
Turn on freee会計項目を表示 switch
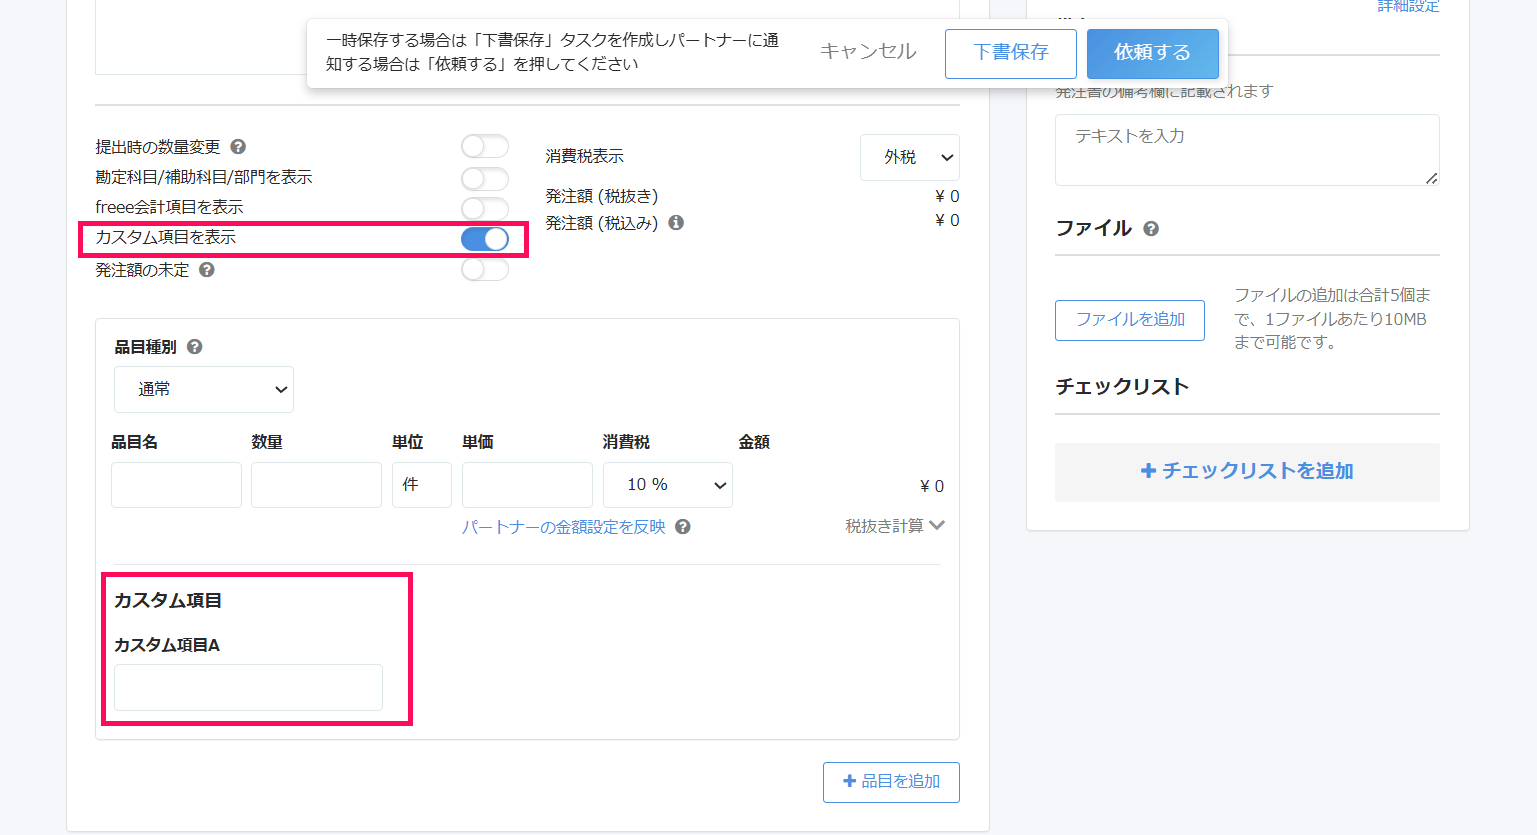pyautogui.click(x=485, y=208)
